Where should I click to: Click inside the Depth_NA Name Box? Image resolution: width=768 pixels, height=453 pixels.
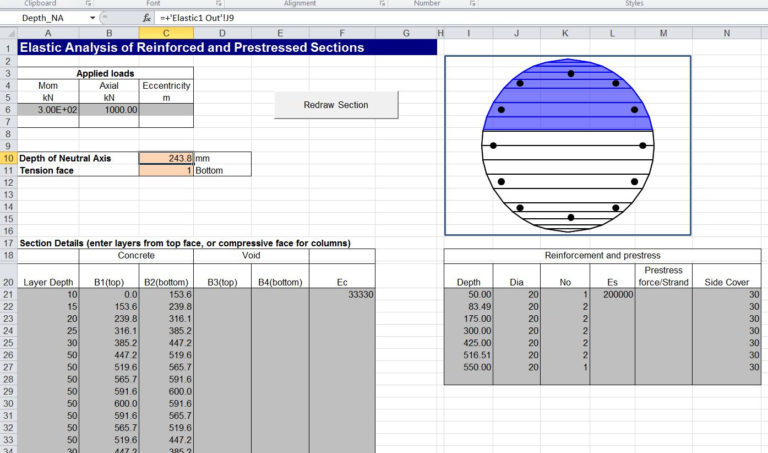[x=45, y=18]
